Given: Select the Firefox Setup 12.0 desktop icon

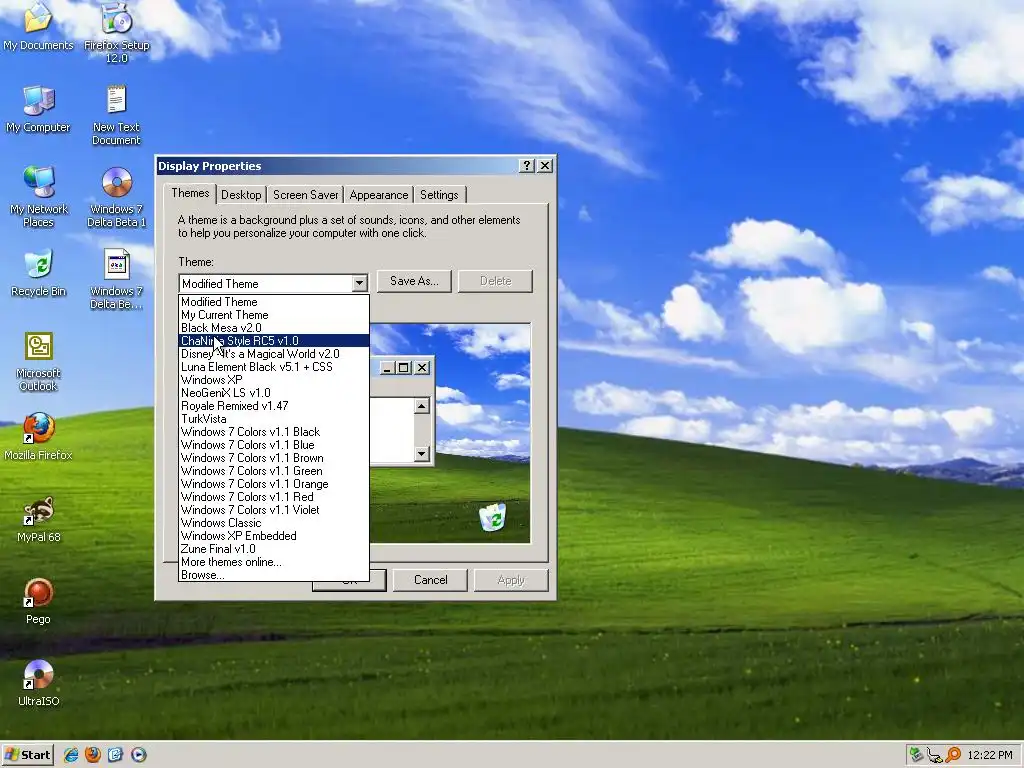Looking at the screenshot, I should 116,33.
